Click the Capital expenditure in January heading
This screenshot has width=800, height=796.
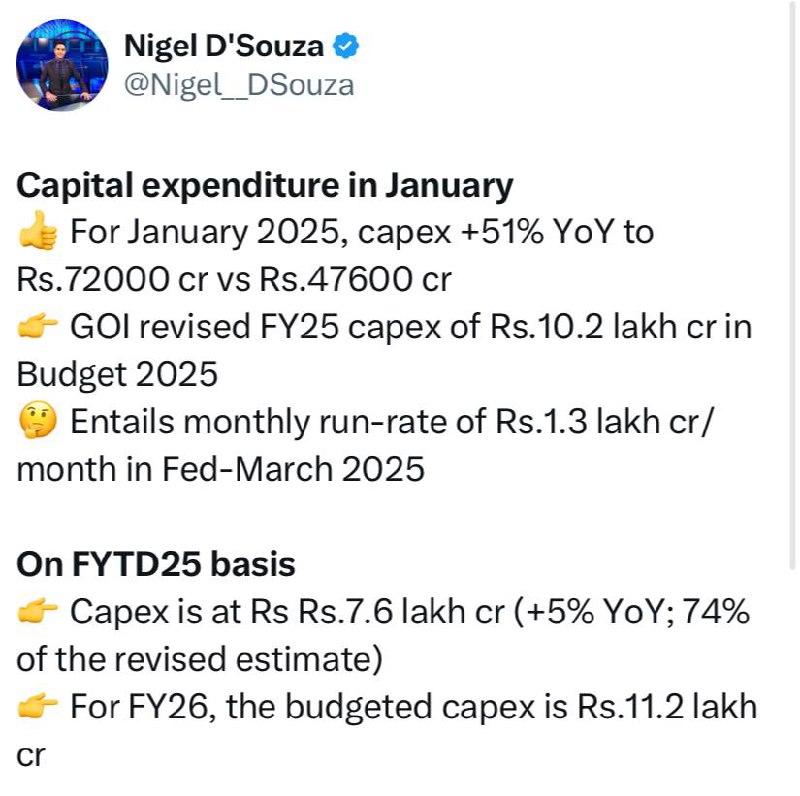coord(265,186)
